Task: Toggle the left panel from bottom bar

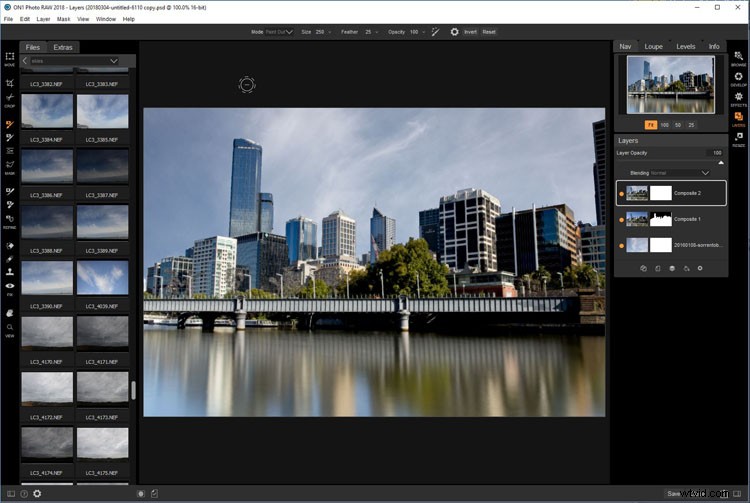Action: tap(11, 493)
